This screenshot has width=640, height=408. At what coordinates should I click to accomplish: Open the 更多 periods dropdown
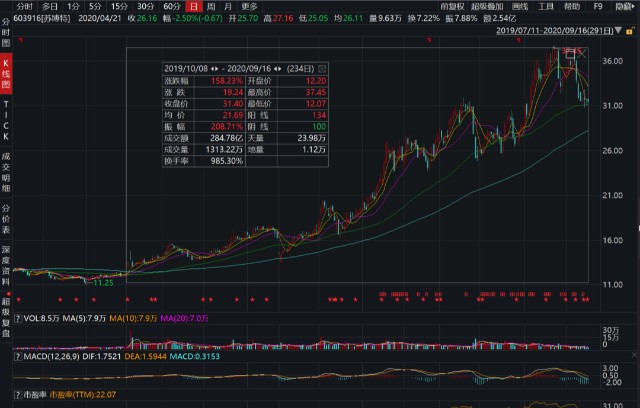coord(249,6)
